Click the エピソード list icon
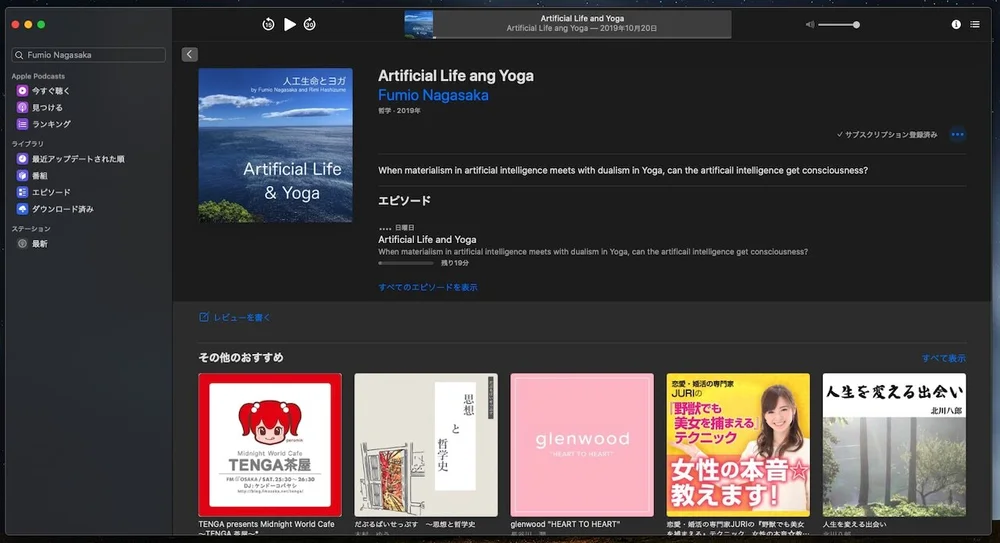 [22, 192]
